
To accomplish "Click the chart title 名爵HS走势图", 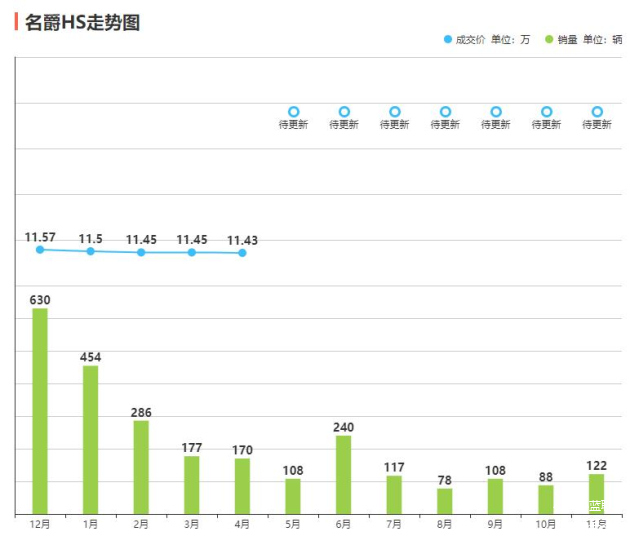I will pos(82,22).
